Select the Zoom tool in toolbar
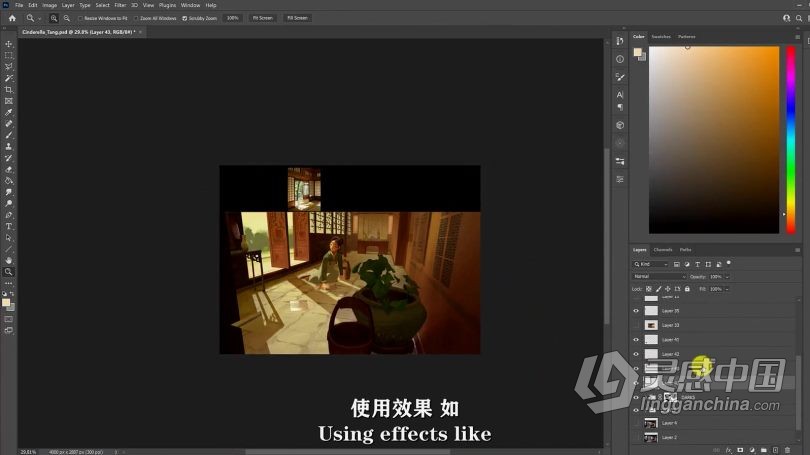The image size is (810, 455). (x=9, y=272)
